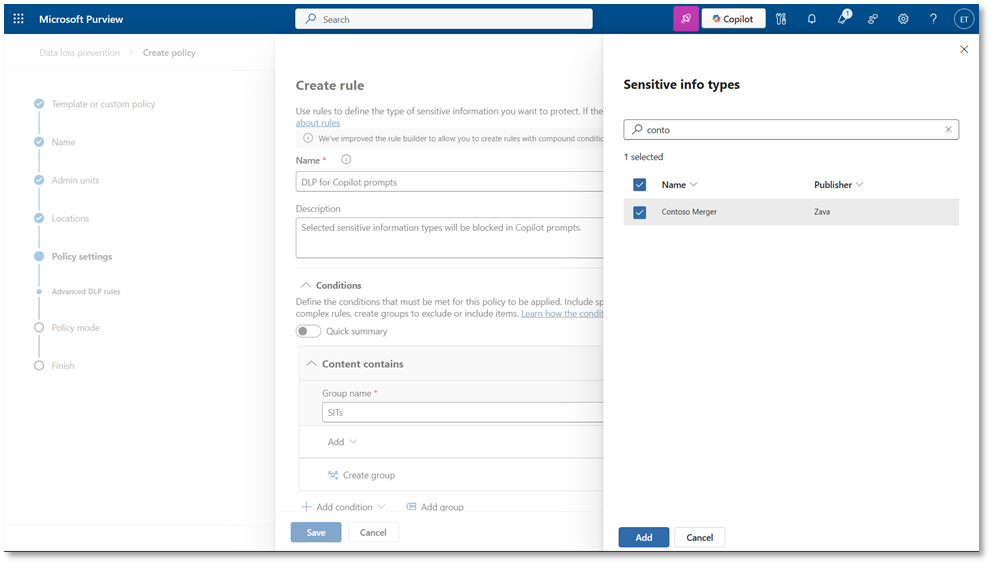Open the ET account avatar

[x=964, y=19]
